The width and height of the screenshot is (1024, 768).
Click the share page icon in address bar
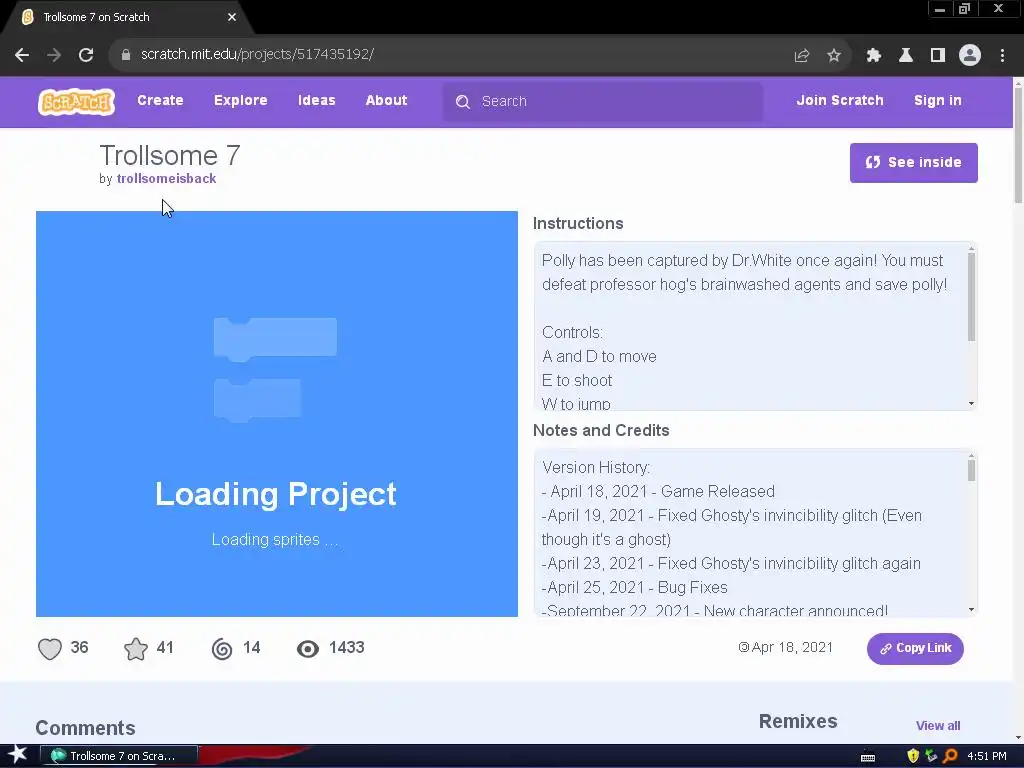pyautogui.click(x=802, y=56)
